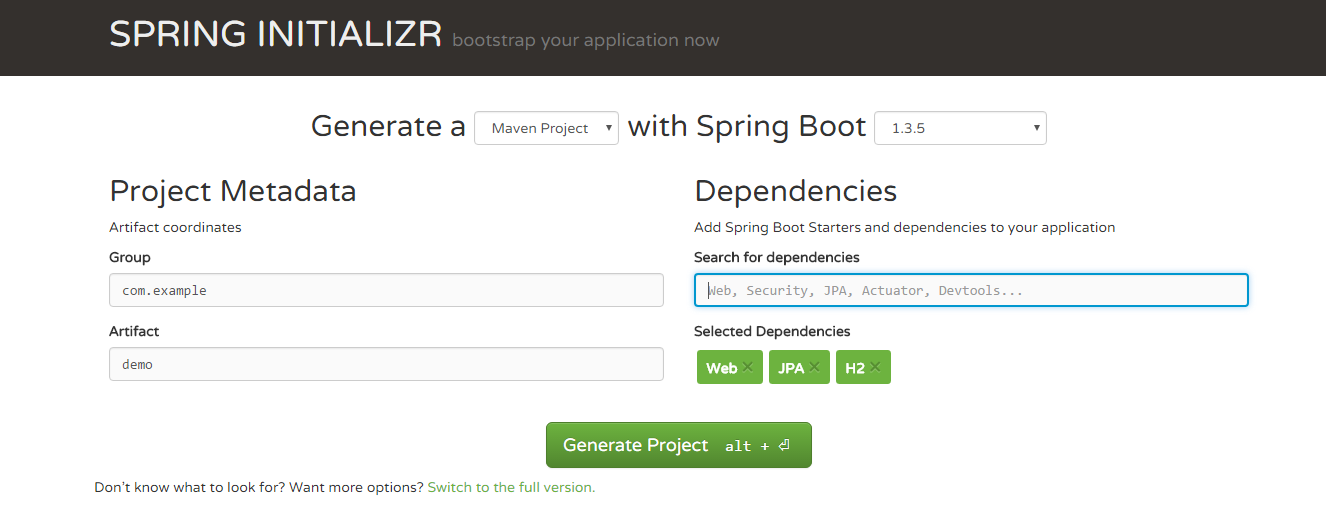Screen dimensions: 1326x525
Task: Click the SPRING INITIALIZR header title
Action: coord(276,35)
